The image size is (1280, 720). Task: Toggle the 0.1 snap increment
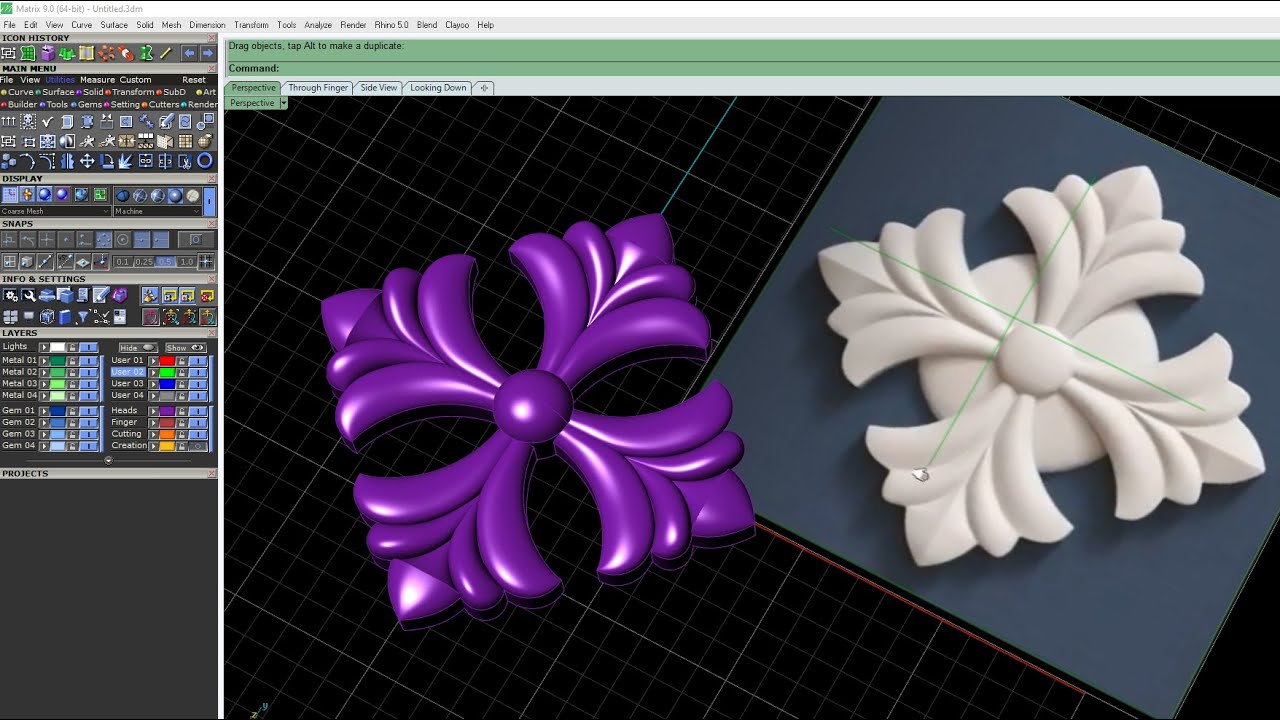click(x=122, y=262)
